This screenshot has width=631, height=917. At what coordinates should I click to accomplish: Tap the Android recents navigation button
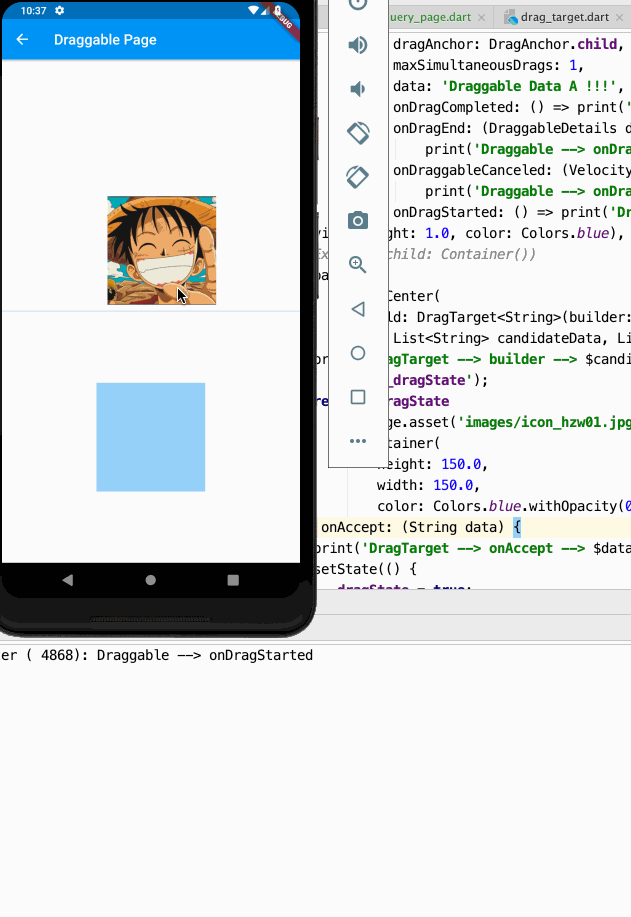click(233, 580)
